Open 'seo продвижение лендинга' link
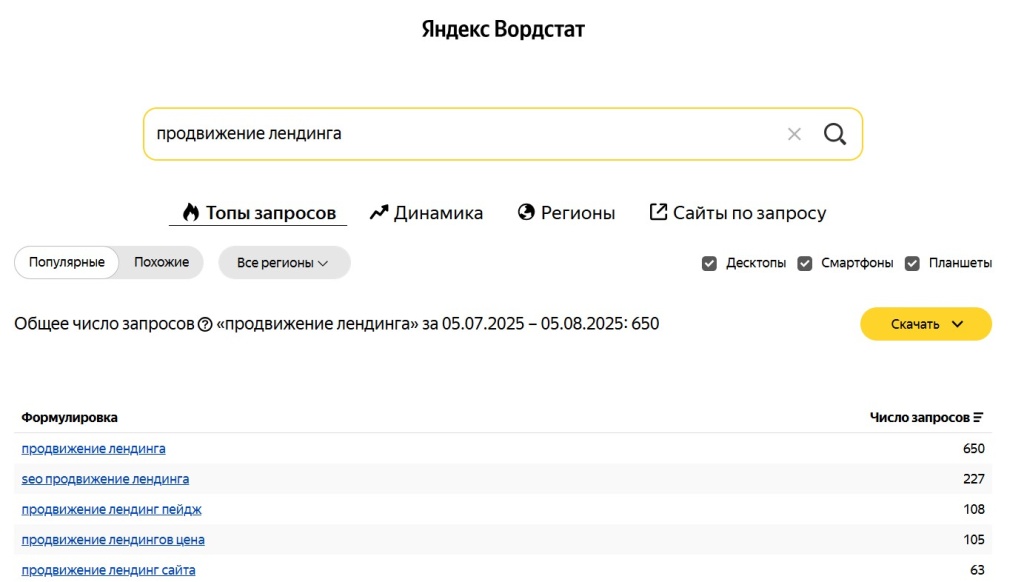This screenshot has height=582, width=1024. click(x=105, y=479)
